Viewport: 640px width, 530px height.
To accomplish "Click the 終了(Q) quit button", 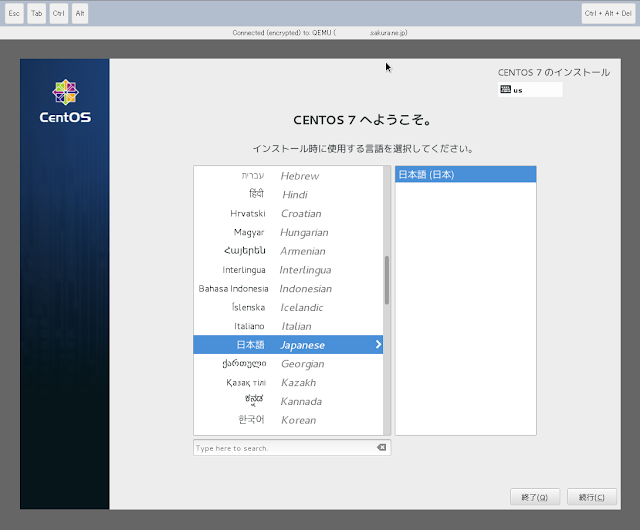I will click(x=535, y=497).
